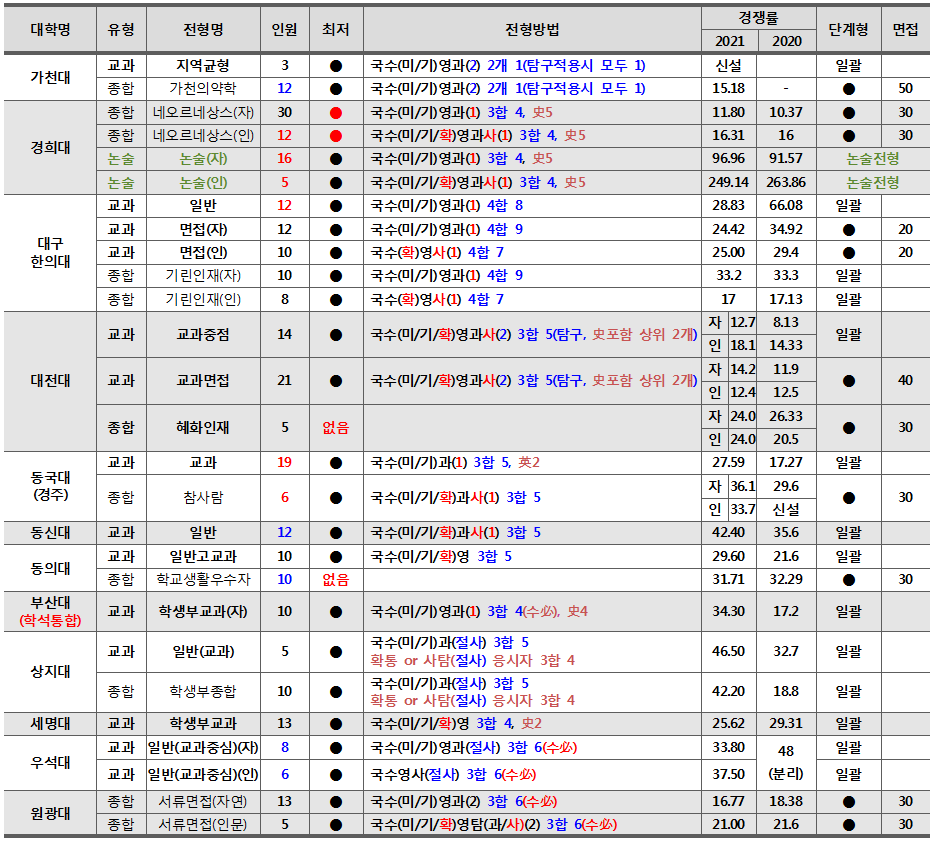Click the 48 (분리) merged cell
Image resolution: width=936 pixels, height=841 pixels.
786,762
